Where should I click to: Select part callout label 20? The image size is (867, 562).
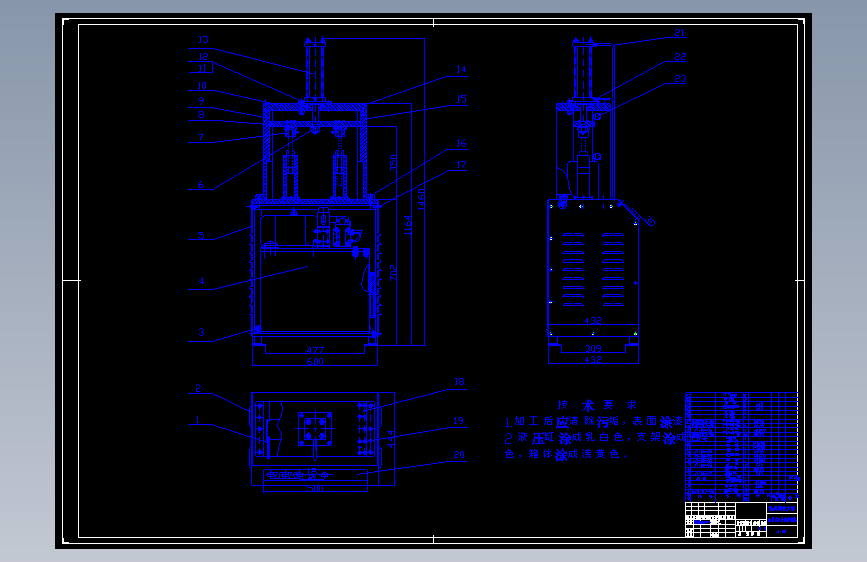coord(459,455)
